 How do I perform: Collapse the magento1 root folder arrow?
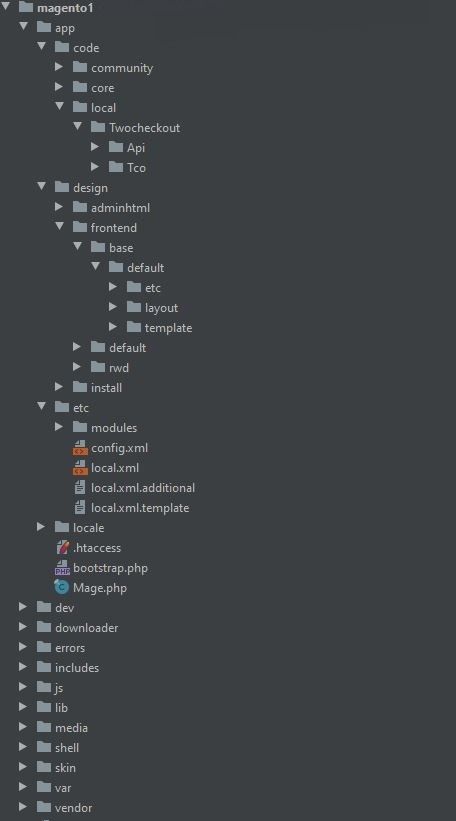click(5, 7)
